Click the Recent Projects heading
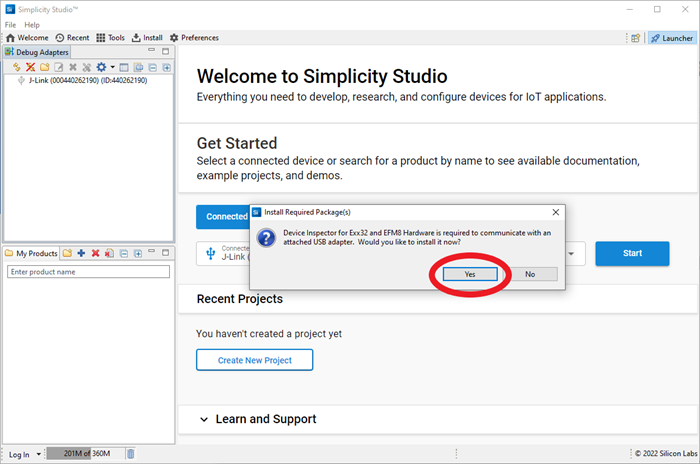The height and width of the screenshot is (464, 700). click(x=240, y=299)
